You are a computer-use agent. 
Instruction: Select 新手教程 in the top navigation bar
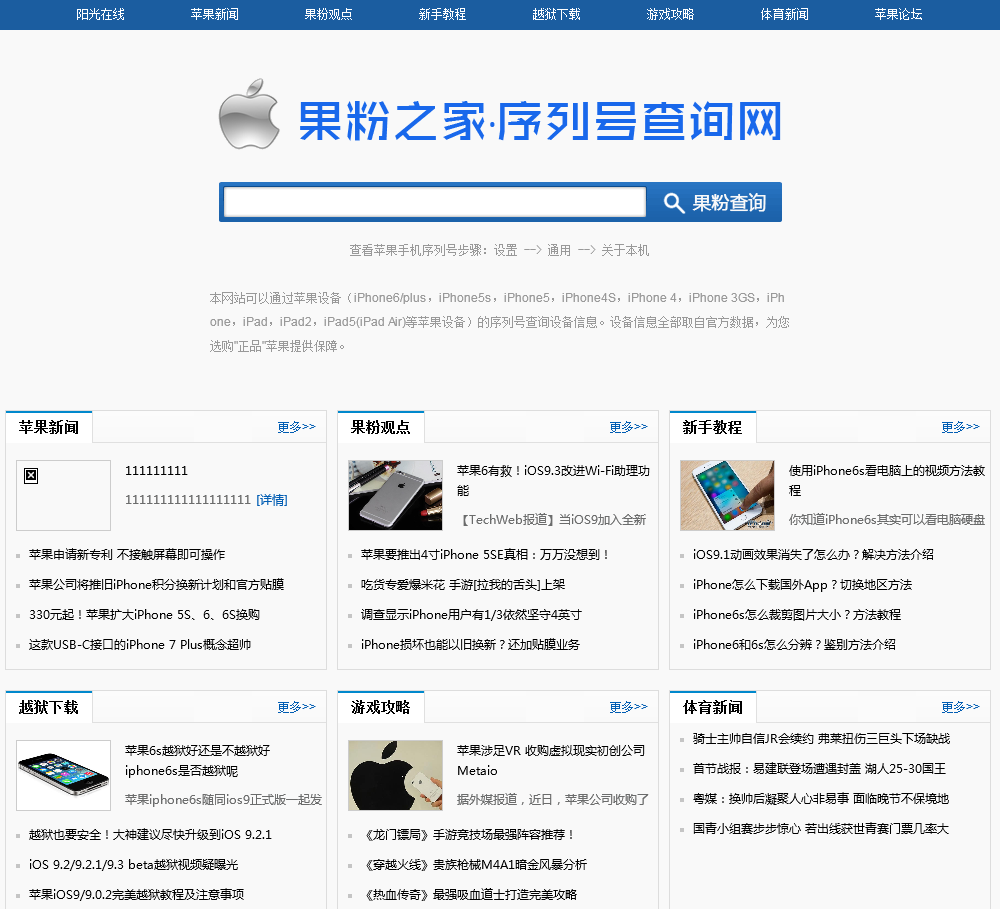(442, 14)
